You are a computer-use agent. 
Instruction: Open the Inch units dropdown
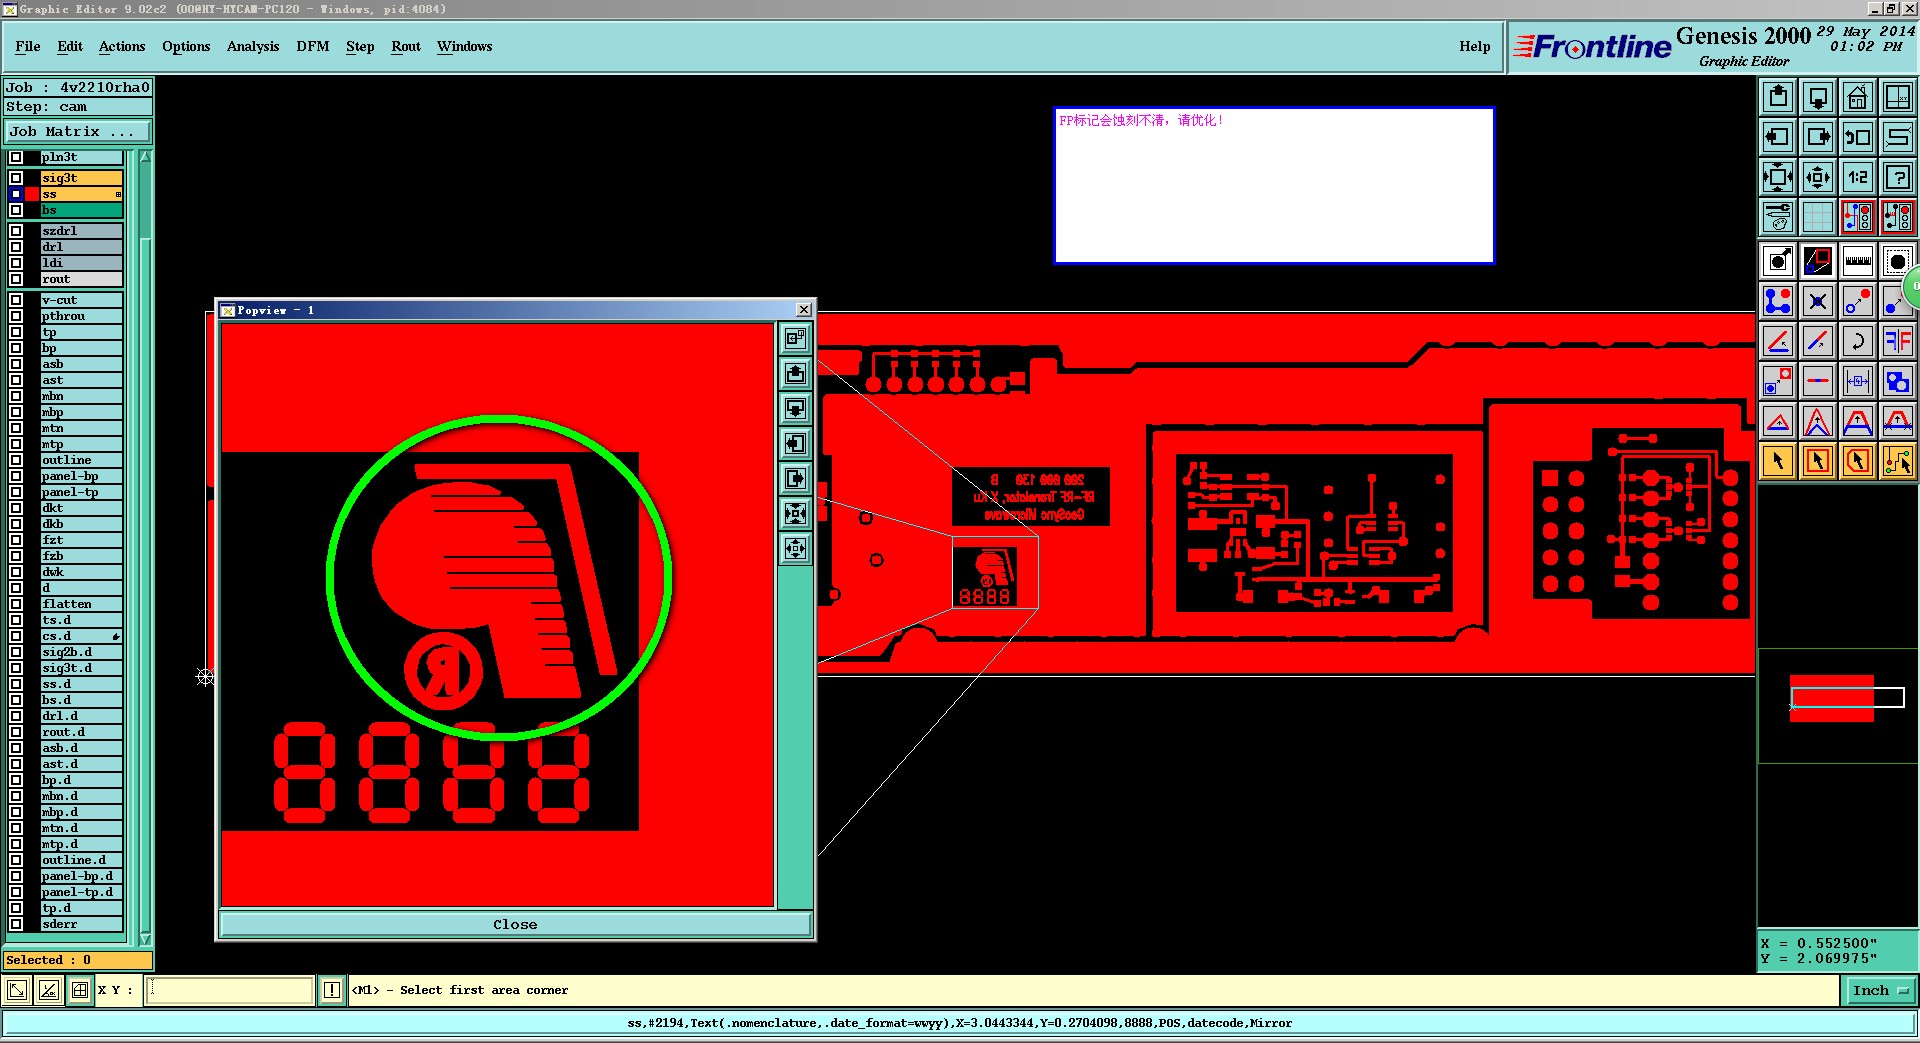coord(1879,990)
